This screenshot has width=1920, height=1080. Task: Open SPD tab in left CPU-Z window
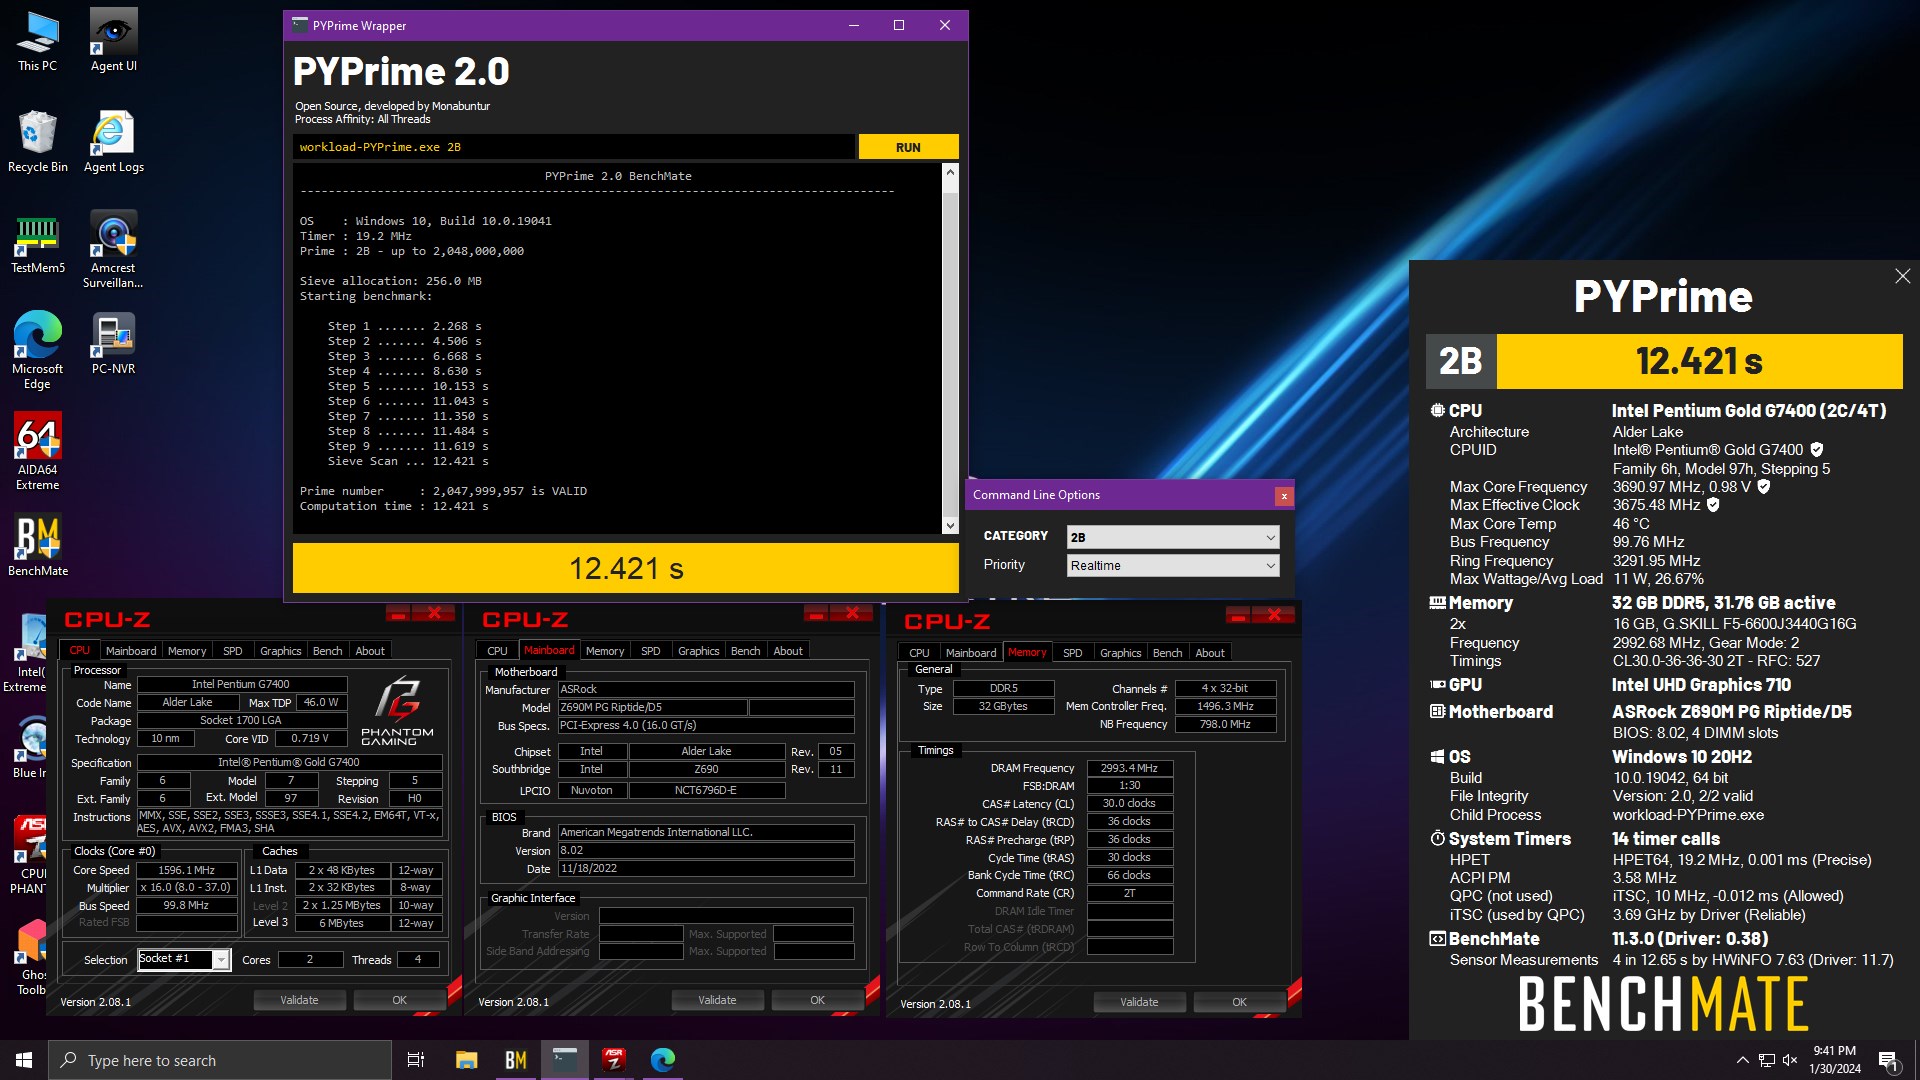click(x=233, y=651)
